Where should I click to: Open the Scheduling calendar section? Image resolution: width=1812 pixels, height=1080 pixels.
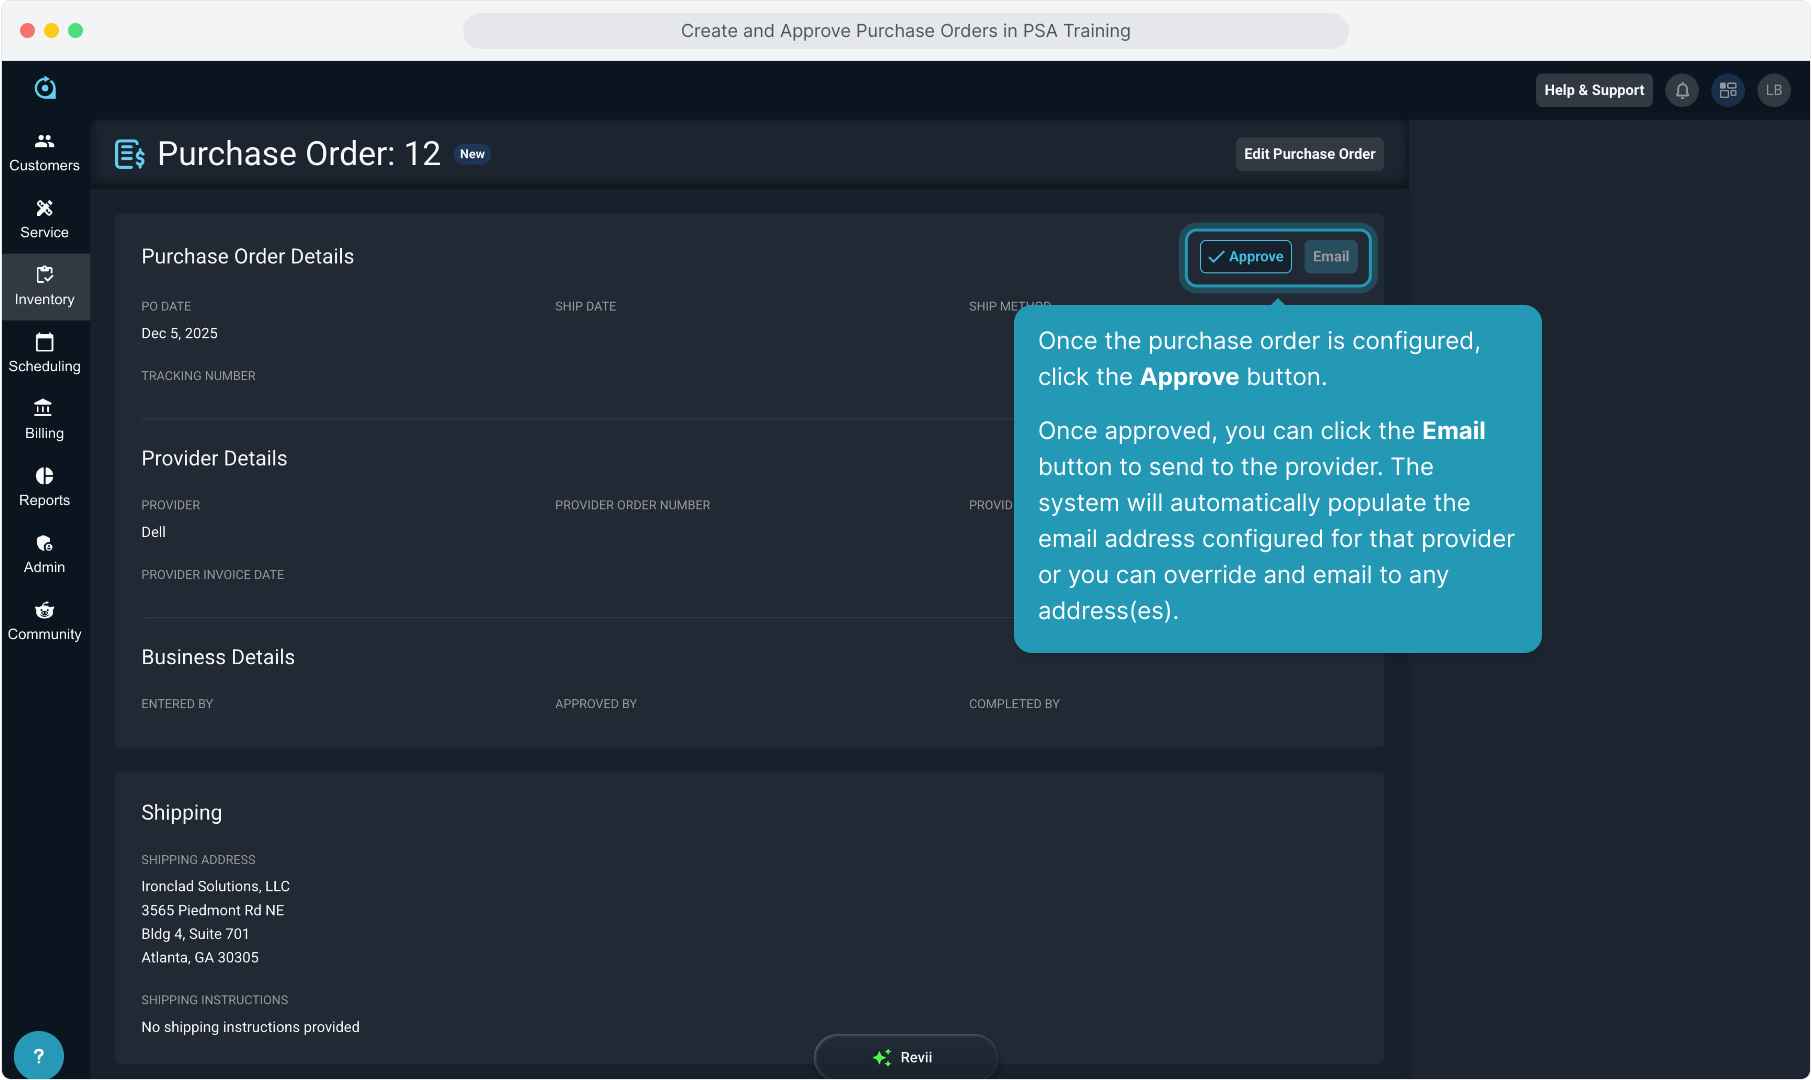pos(45,353)
